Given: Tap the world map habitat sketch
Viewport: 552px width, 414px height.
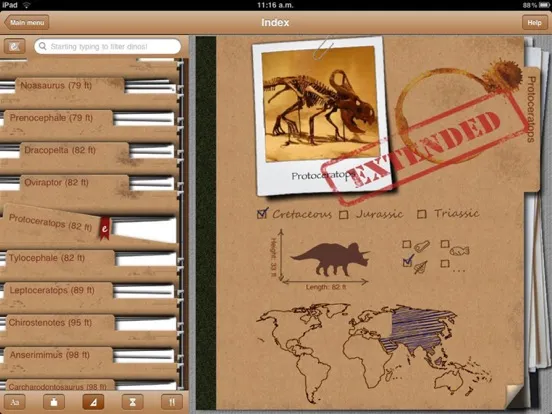Looking at the screenshot, I should pyautogui.click(x=373, y=352).
